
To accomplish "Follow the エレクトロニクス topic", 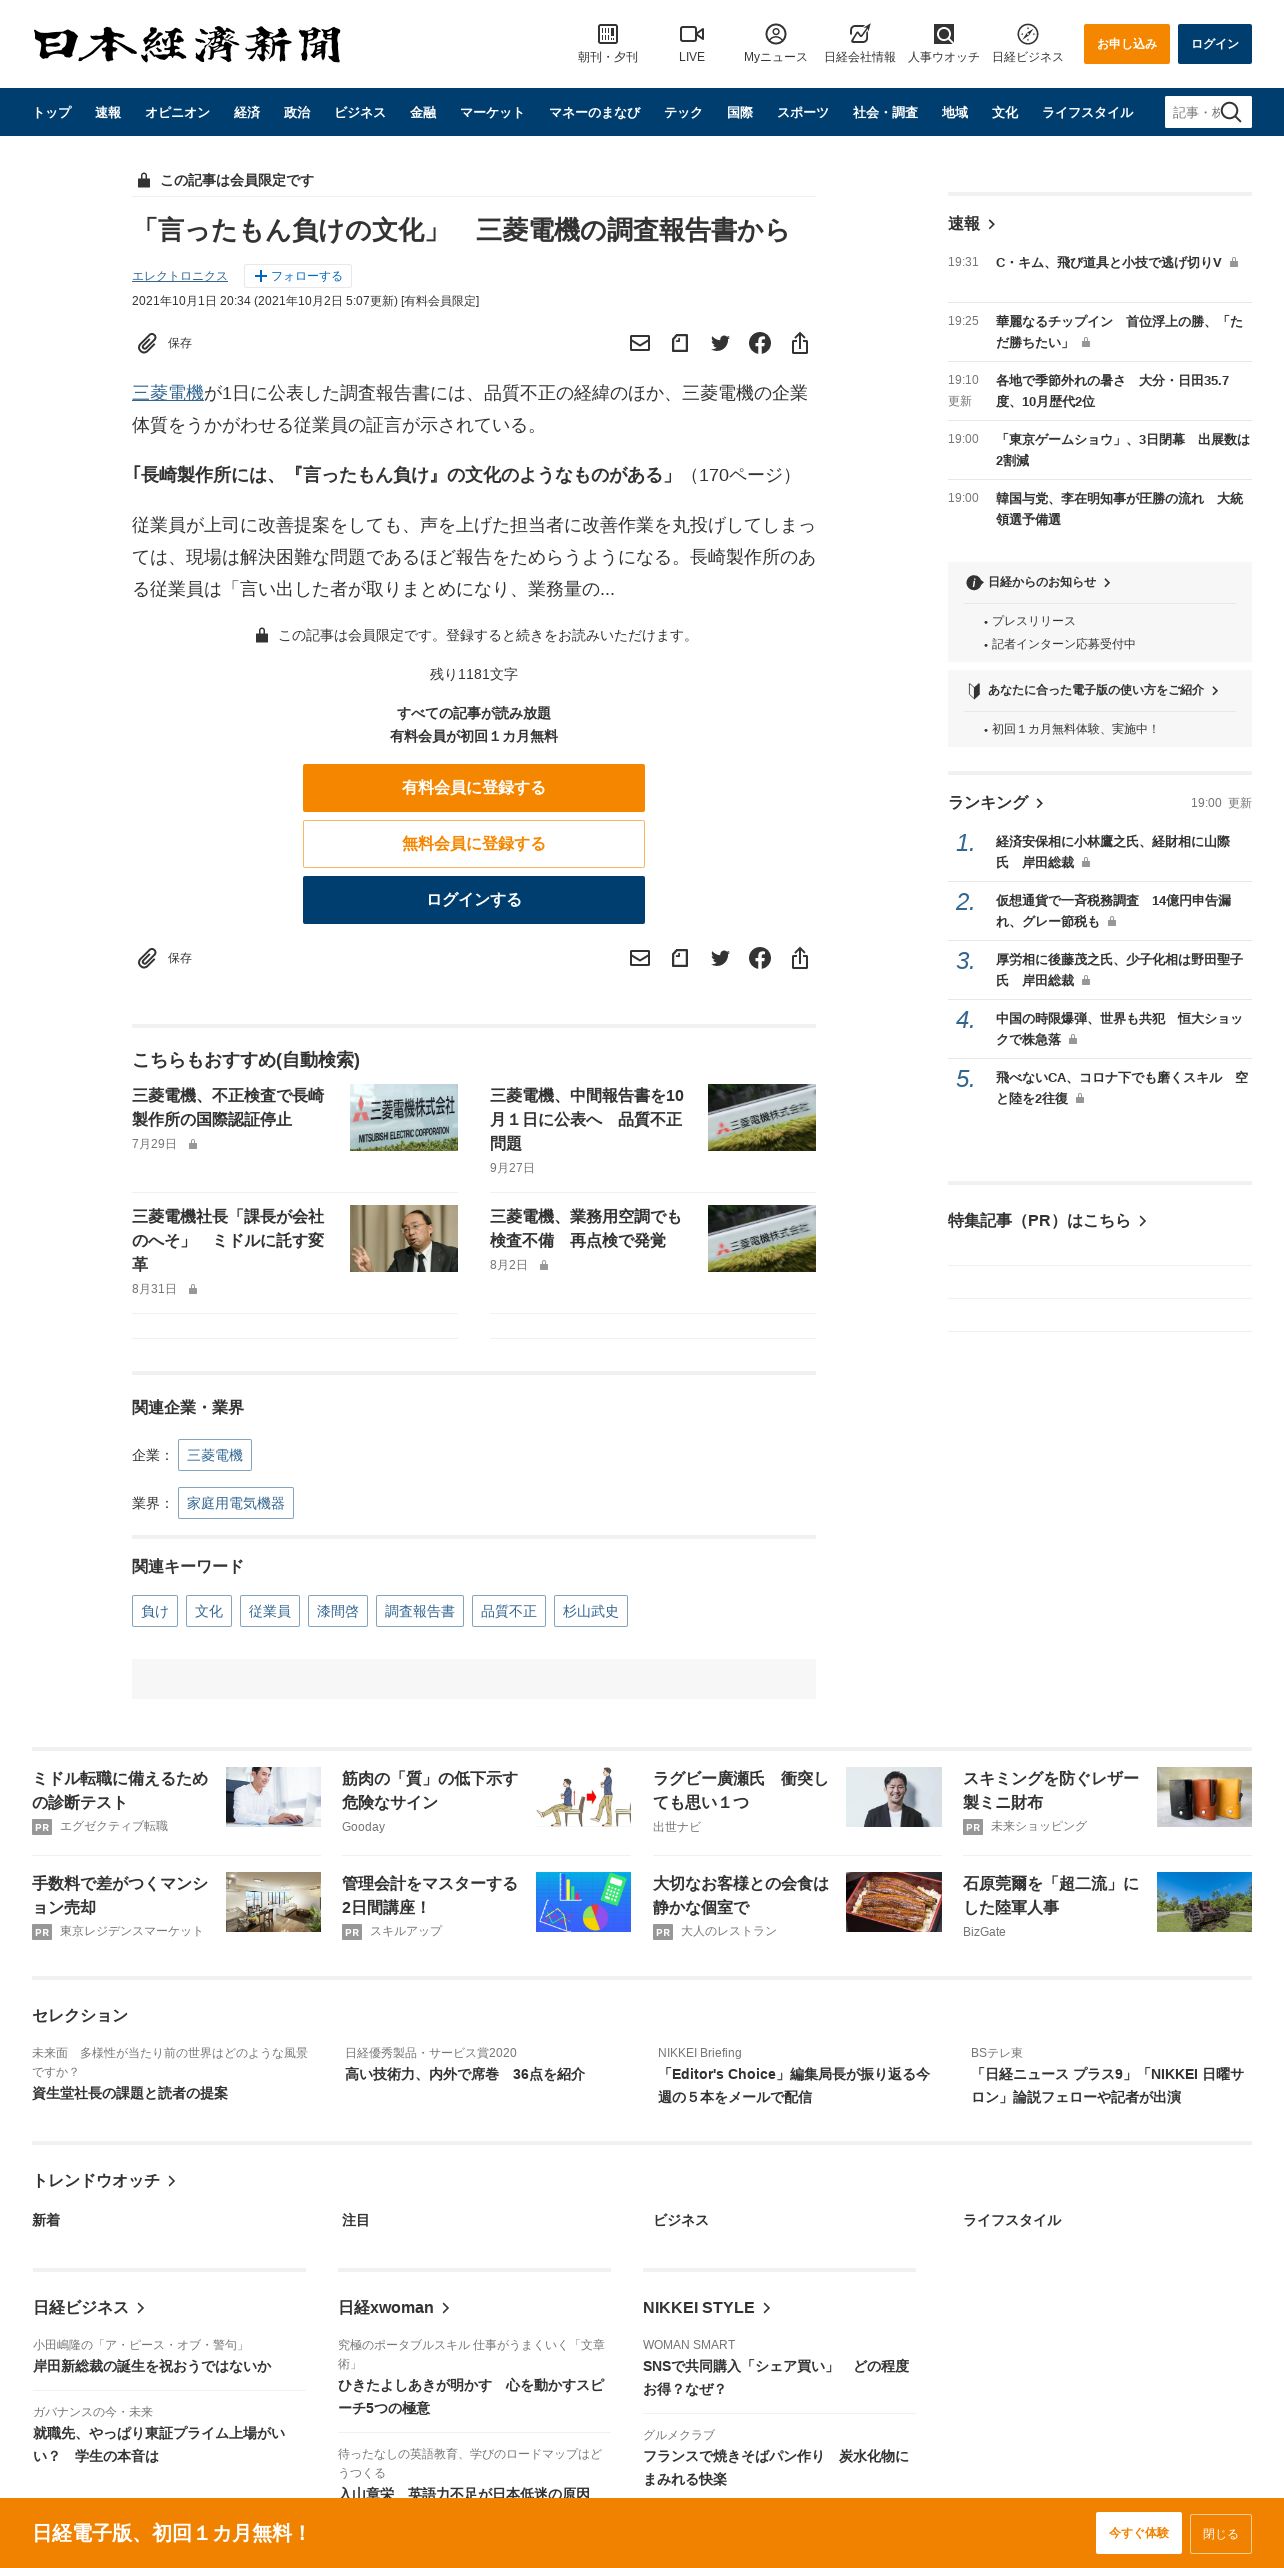I will [298, 276].
